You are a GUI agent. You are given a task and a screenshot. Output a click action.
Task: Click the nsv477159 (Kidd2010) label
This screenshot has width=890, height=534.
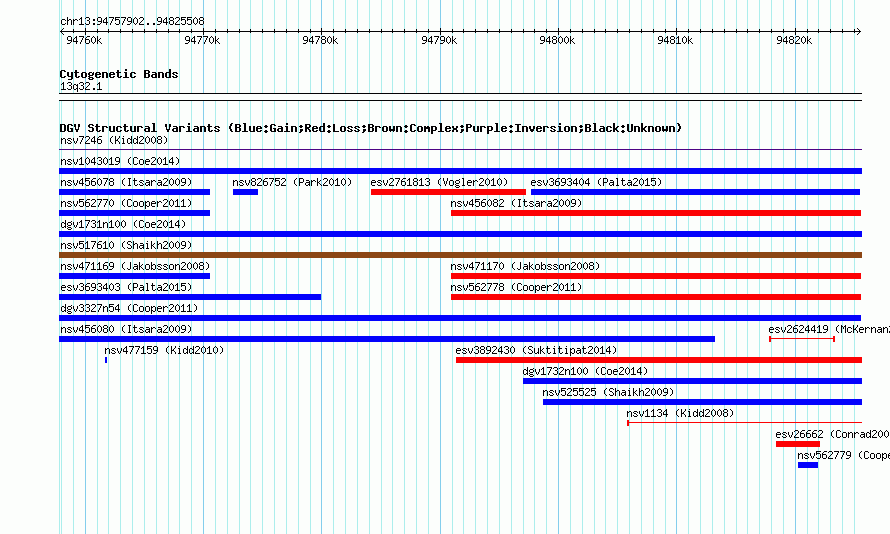(164, 350)
